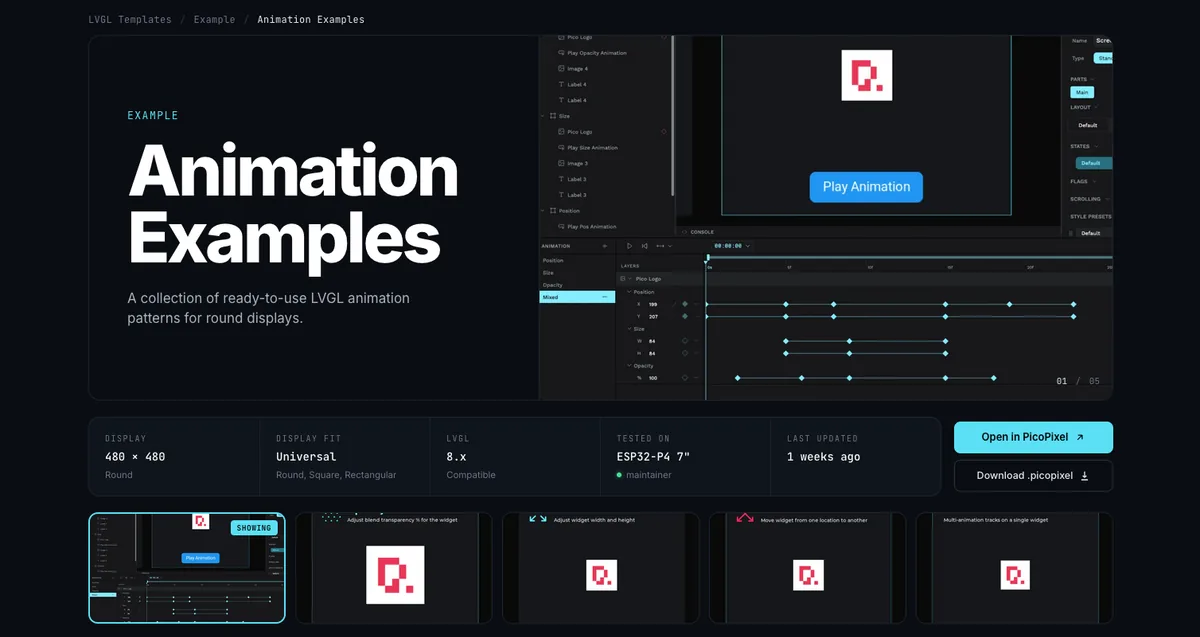This screenshot has height=637, width=1200.
Task: Click the widget tree vertical scrollbar
Action: click(x=673, y=118)
